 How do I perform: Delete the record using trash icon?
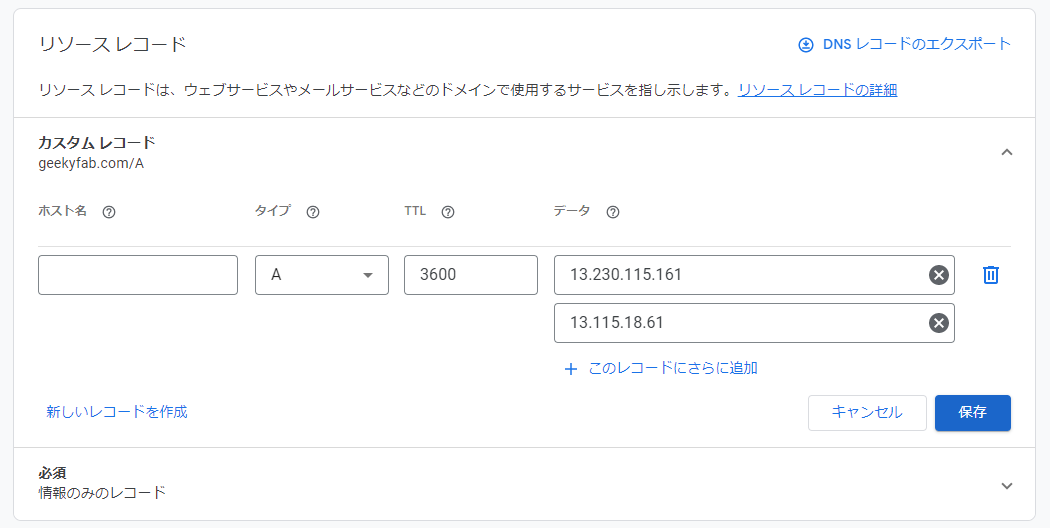point(990,275)
